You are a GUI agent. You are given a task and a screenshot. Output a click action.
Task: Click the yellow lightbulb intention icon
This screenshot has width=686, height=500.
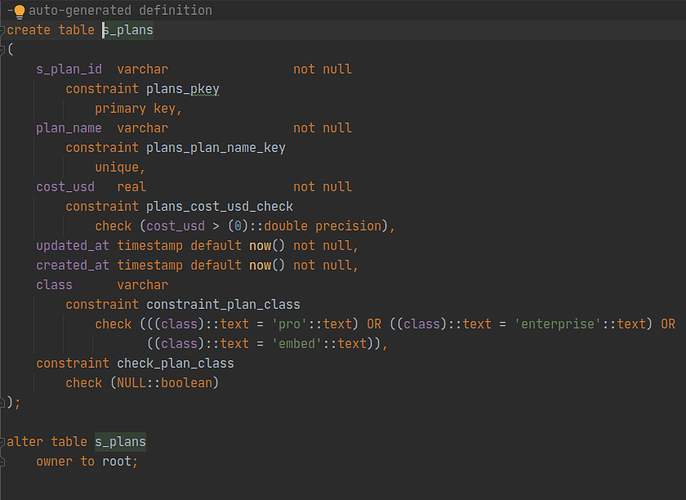coord(19,12)
